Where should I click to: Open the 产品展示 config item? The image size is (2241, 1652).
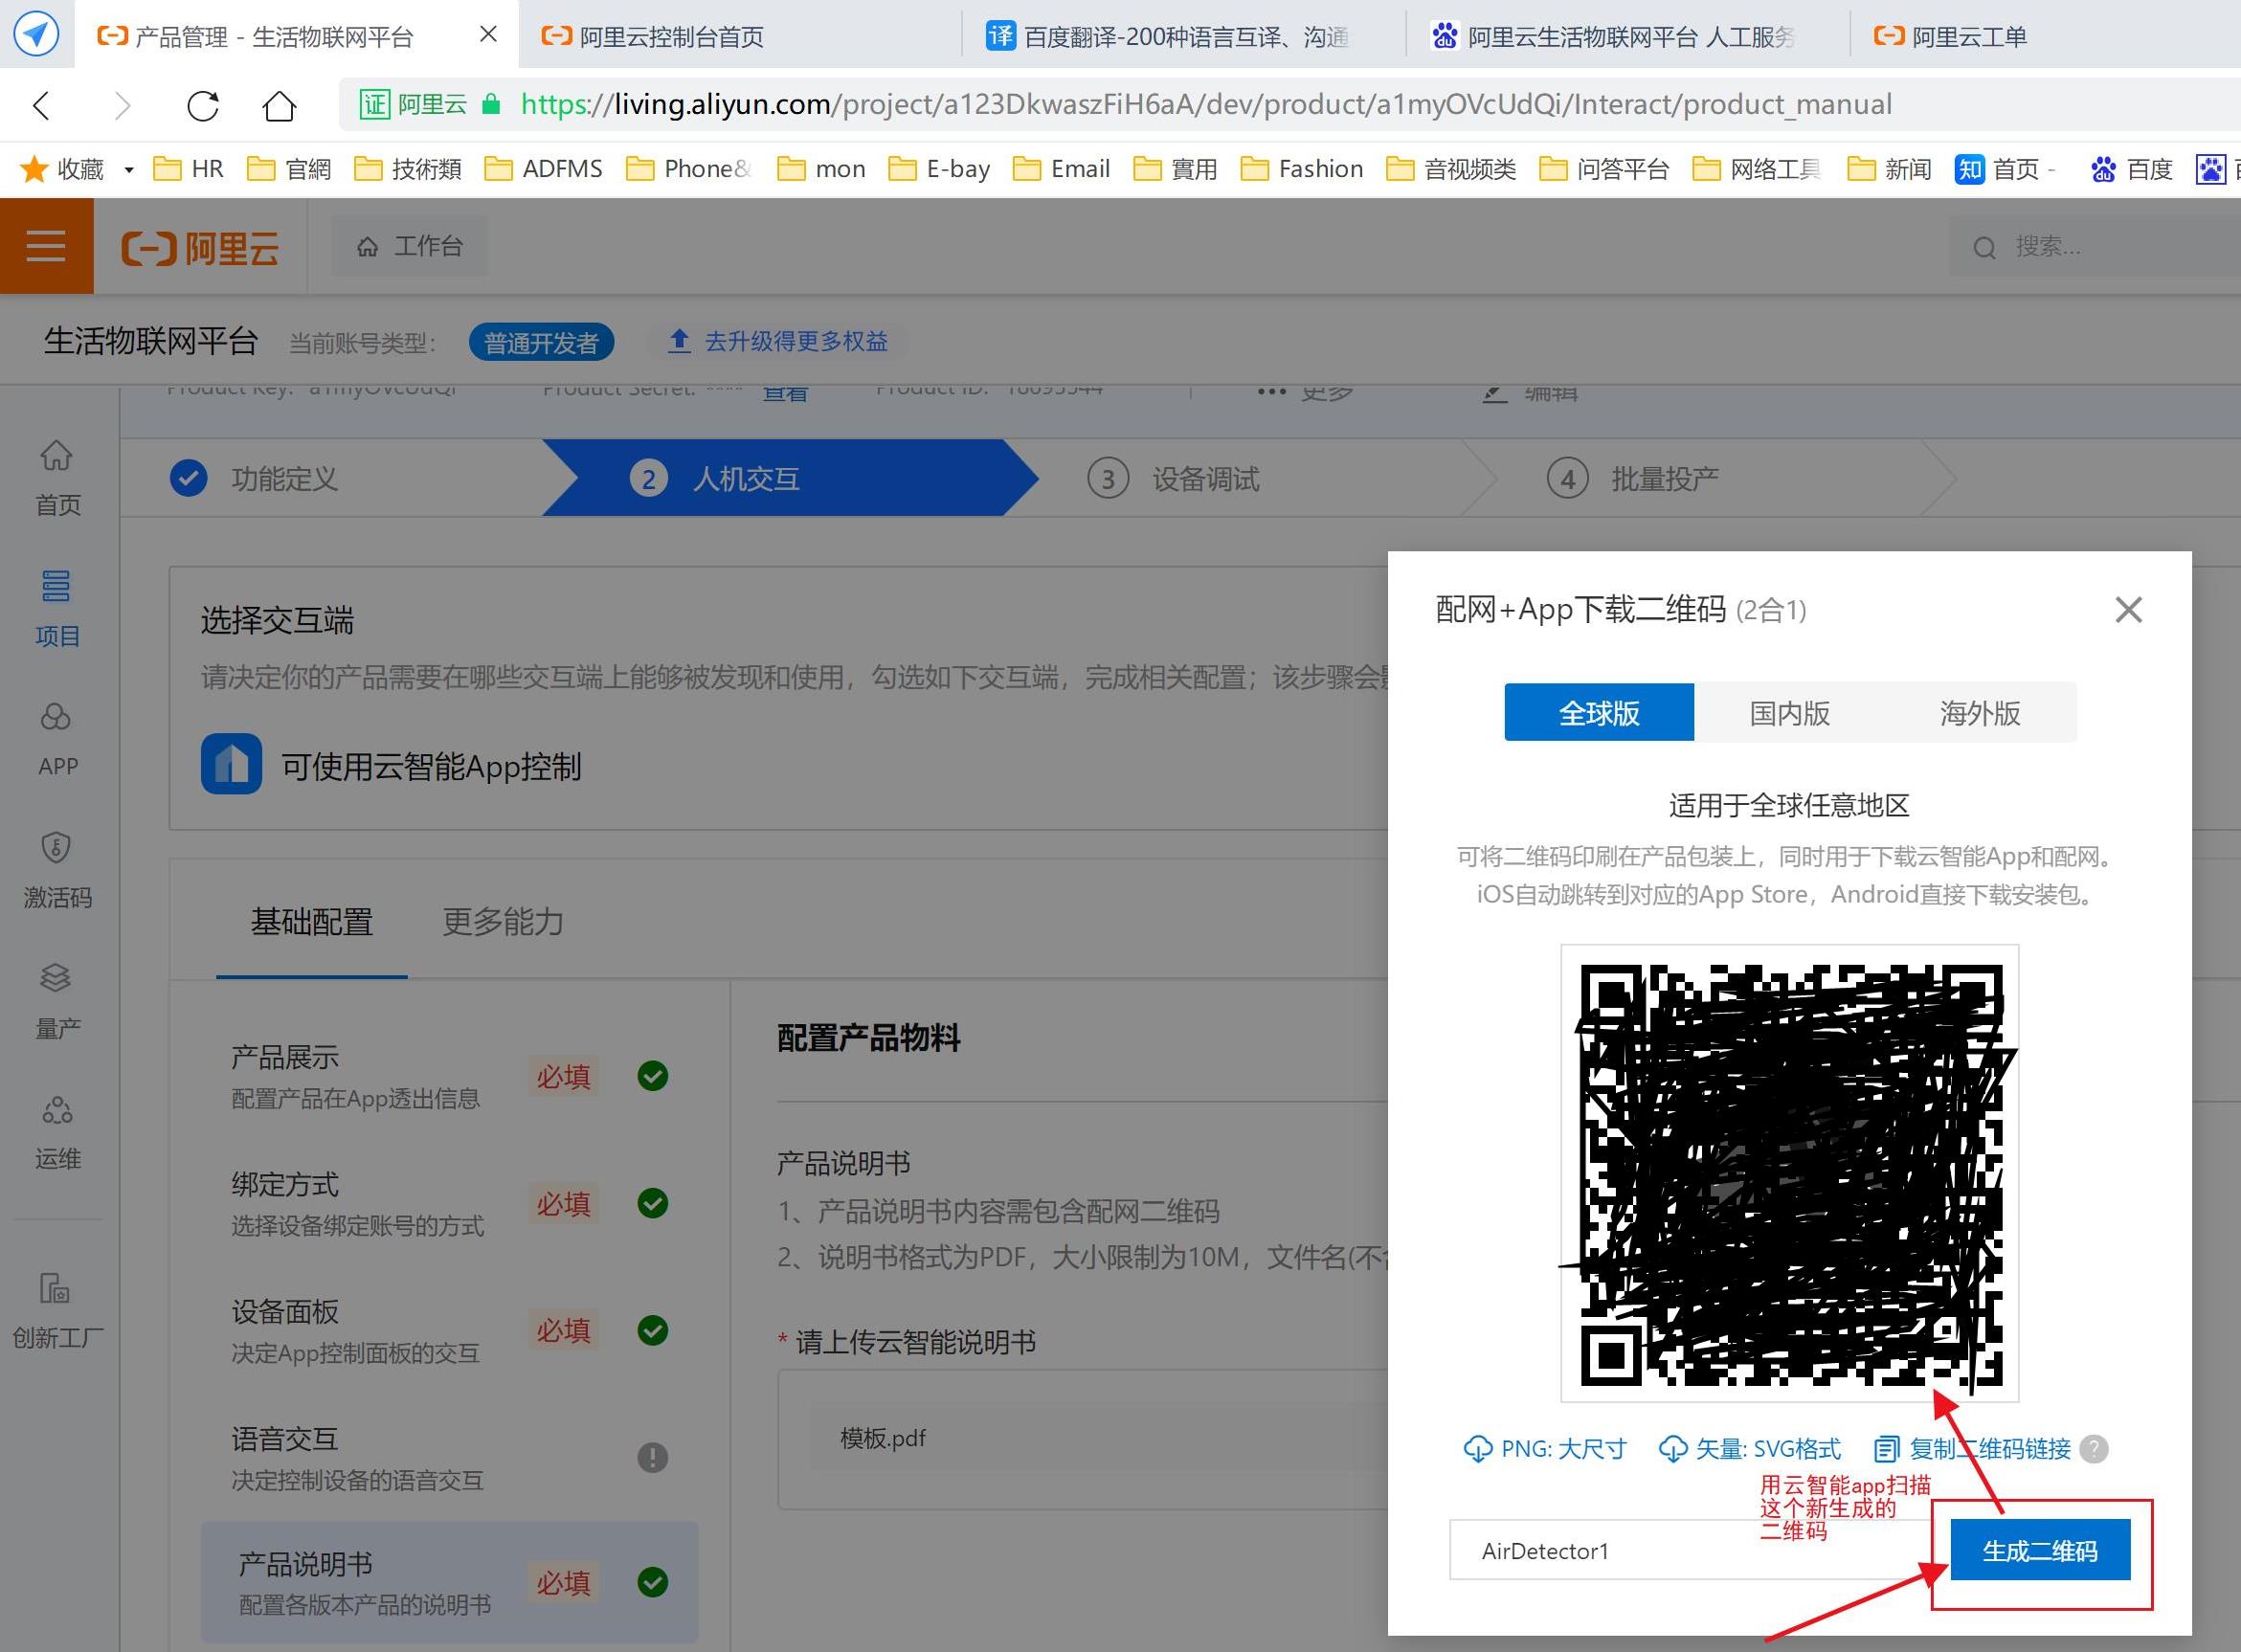tap(449, 1077)
